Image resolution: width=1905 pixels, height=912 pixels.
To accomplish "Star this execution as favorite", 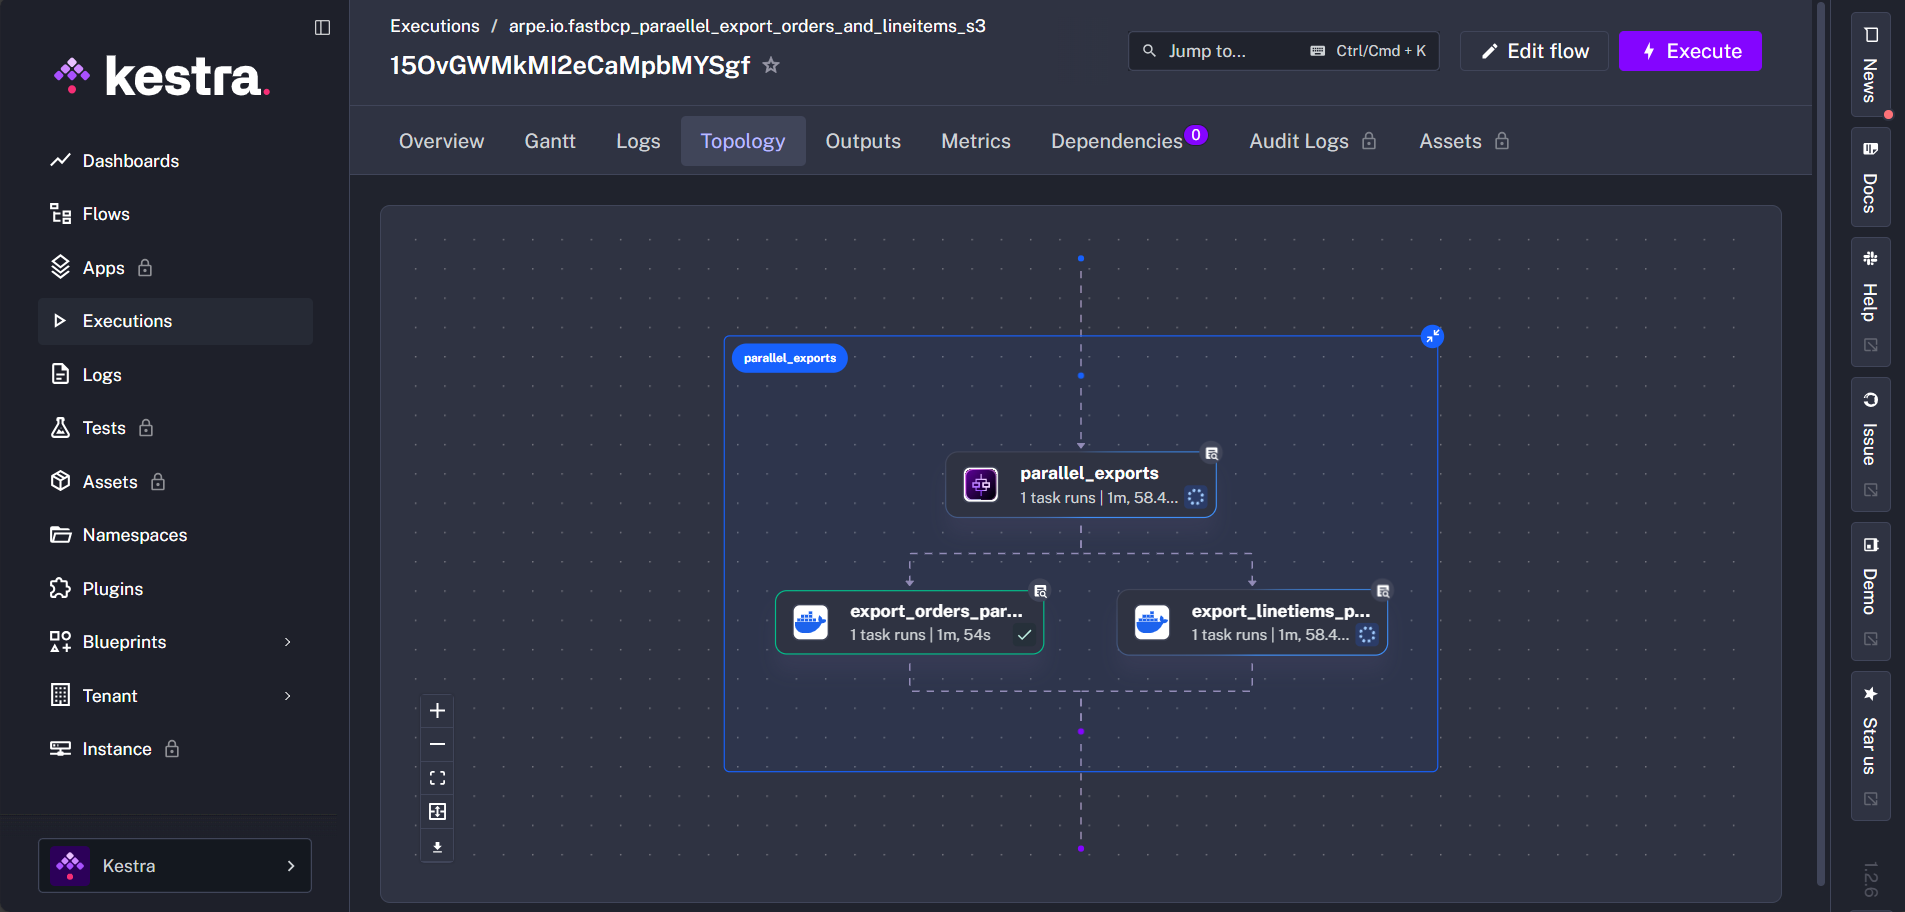I will [770, 65].
